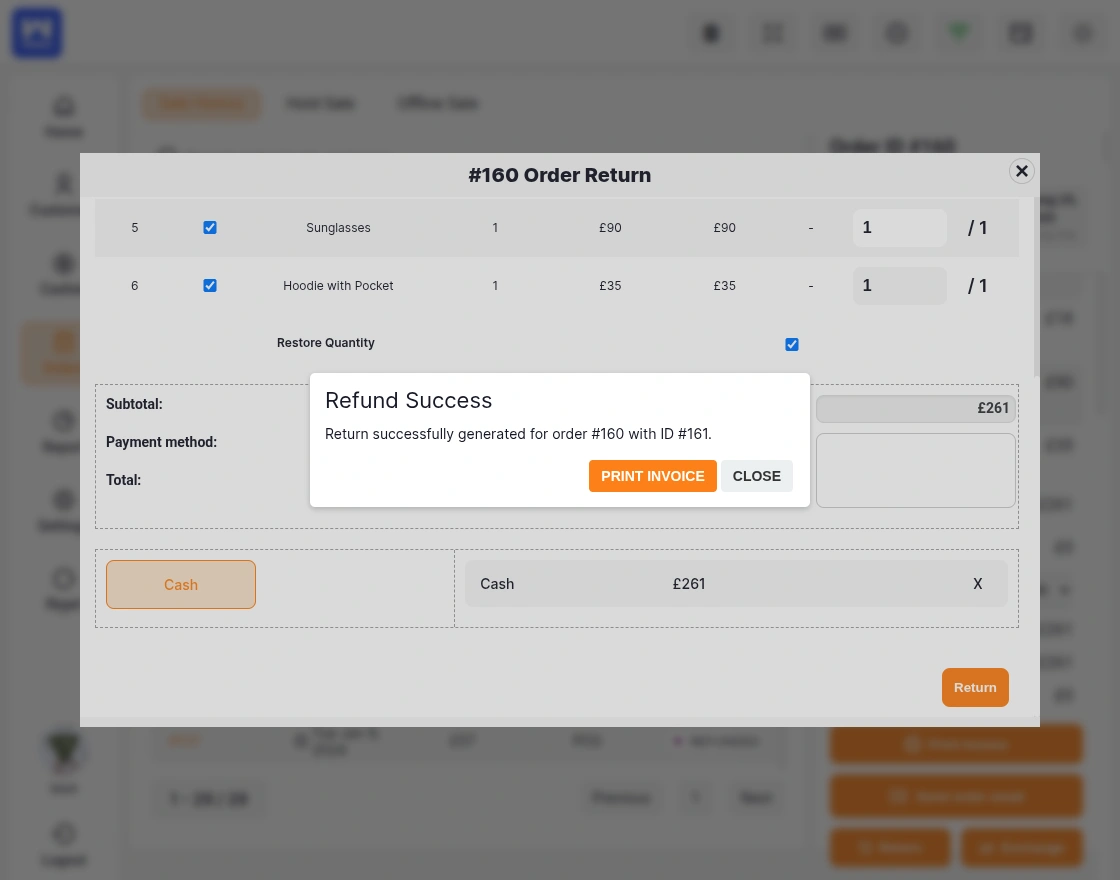Click the Sunglasses return quantity input field
This screenshot has width=1120, height=880.
[x=899, y=228]
